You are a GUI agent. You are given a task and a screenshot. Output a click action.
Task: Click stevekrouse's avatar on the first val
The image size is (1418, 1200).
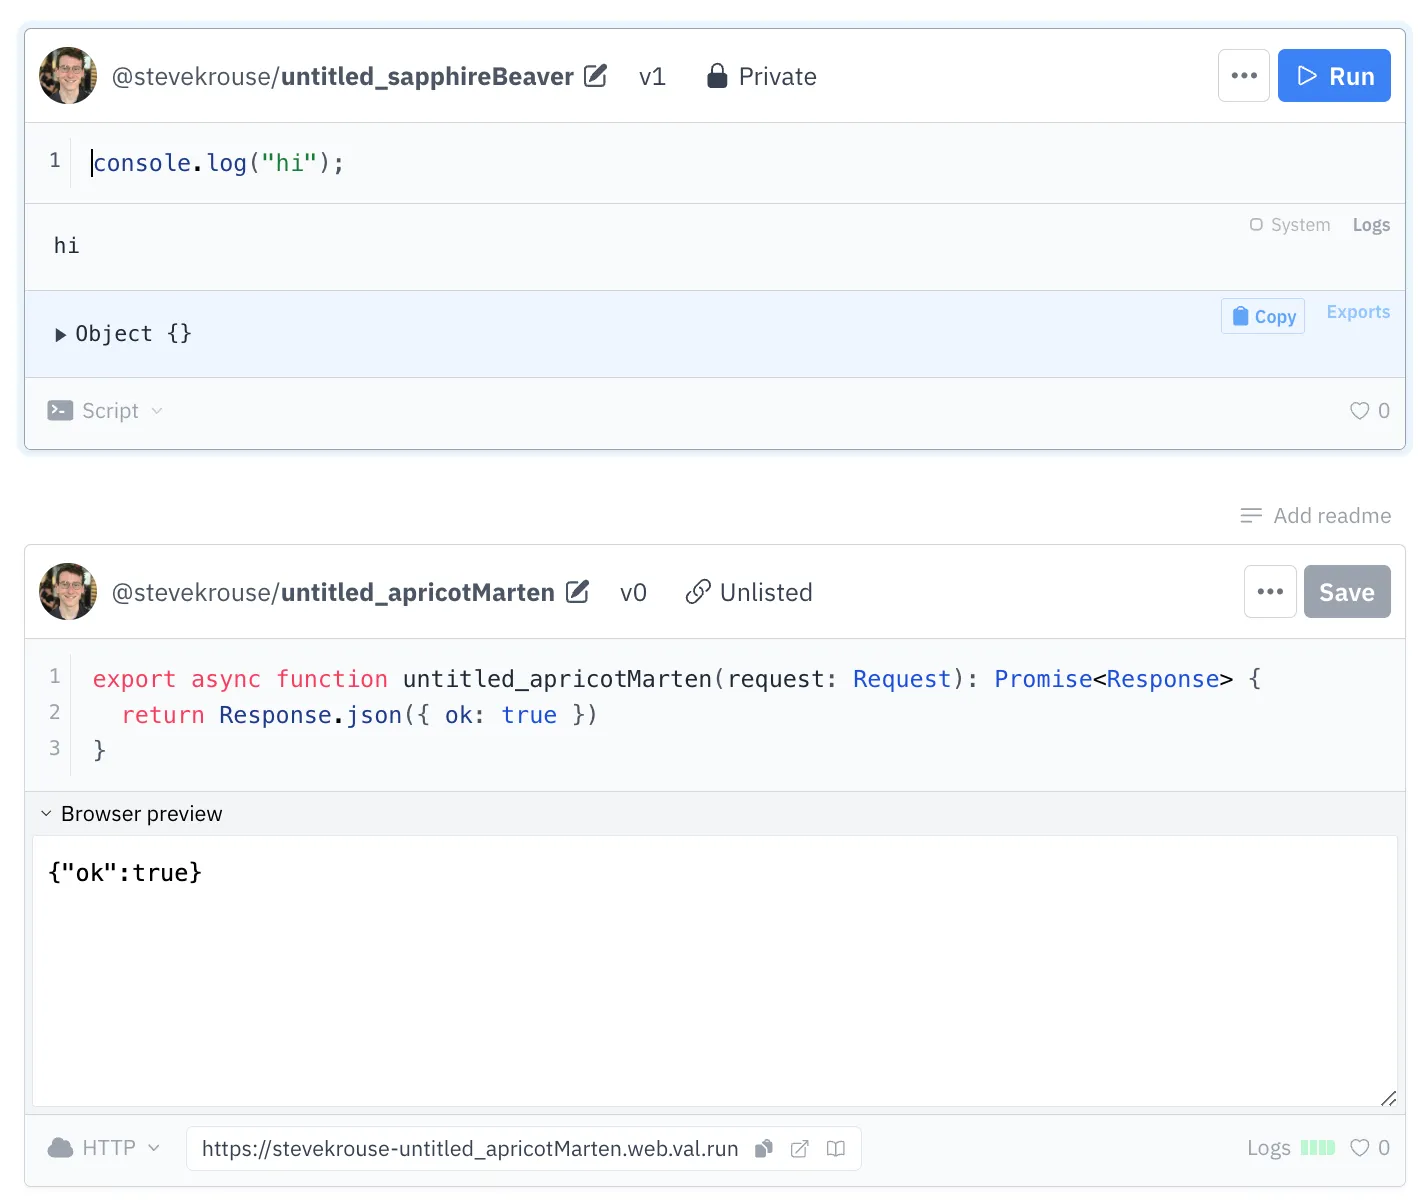click(x=67, y=75)
